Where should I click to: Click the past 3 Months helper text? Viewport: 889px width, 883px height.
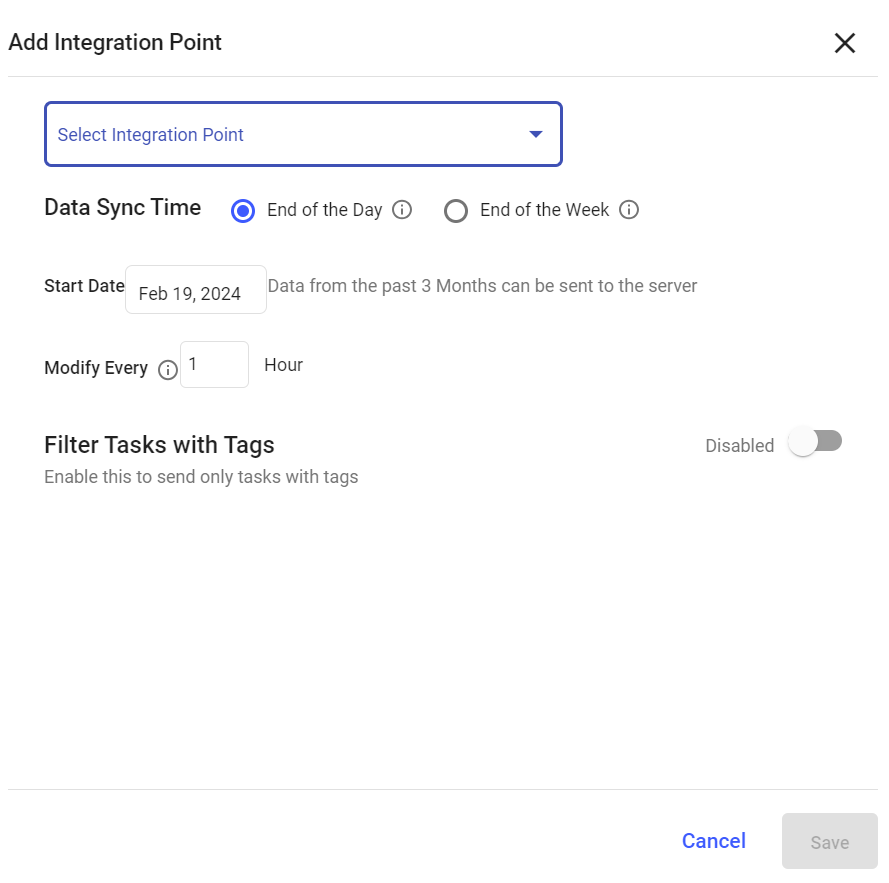(482, 286)
